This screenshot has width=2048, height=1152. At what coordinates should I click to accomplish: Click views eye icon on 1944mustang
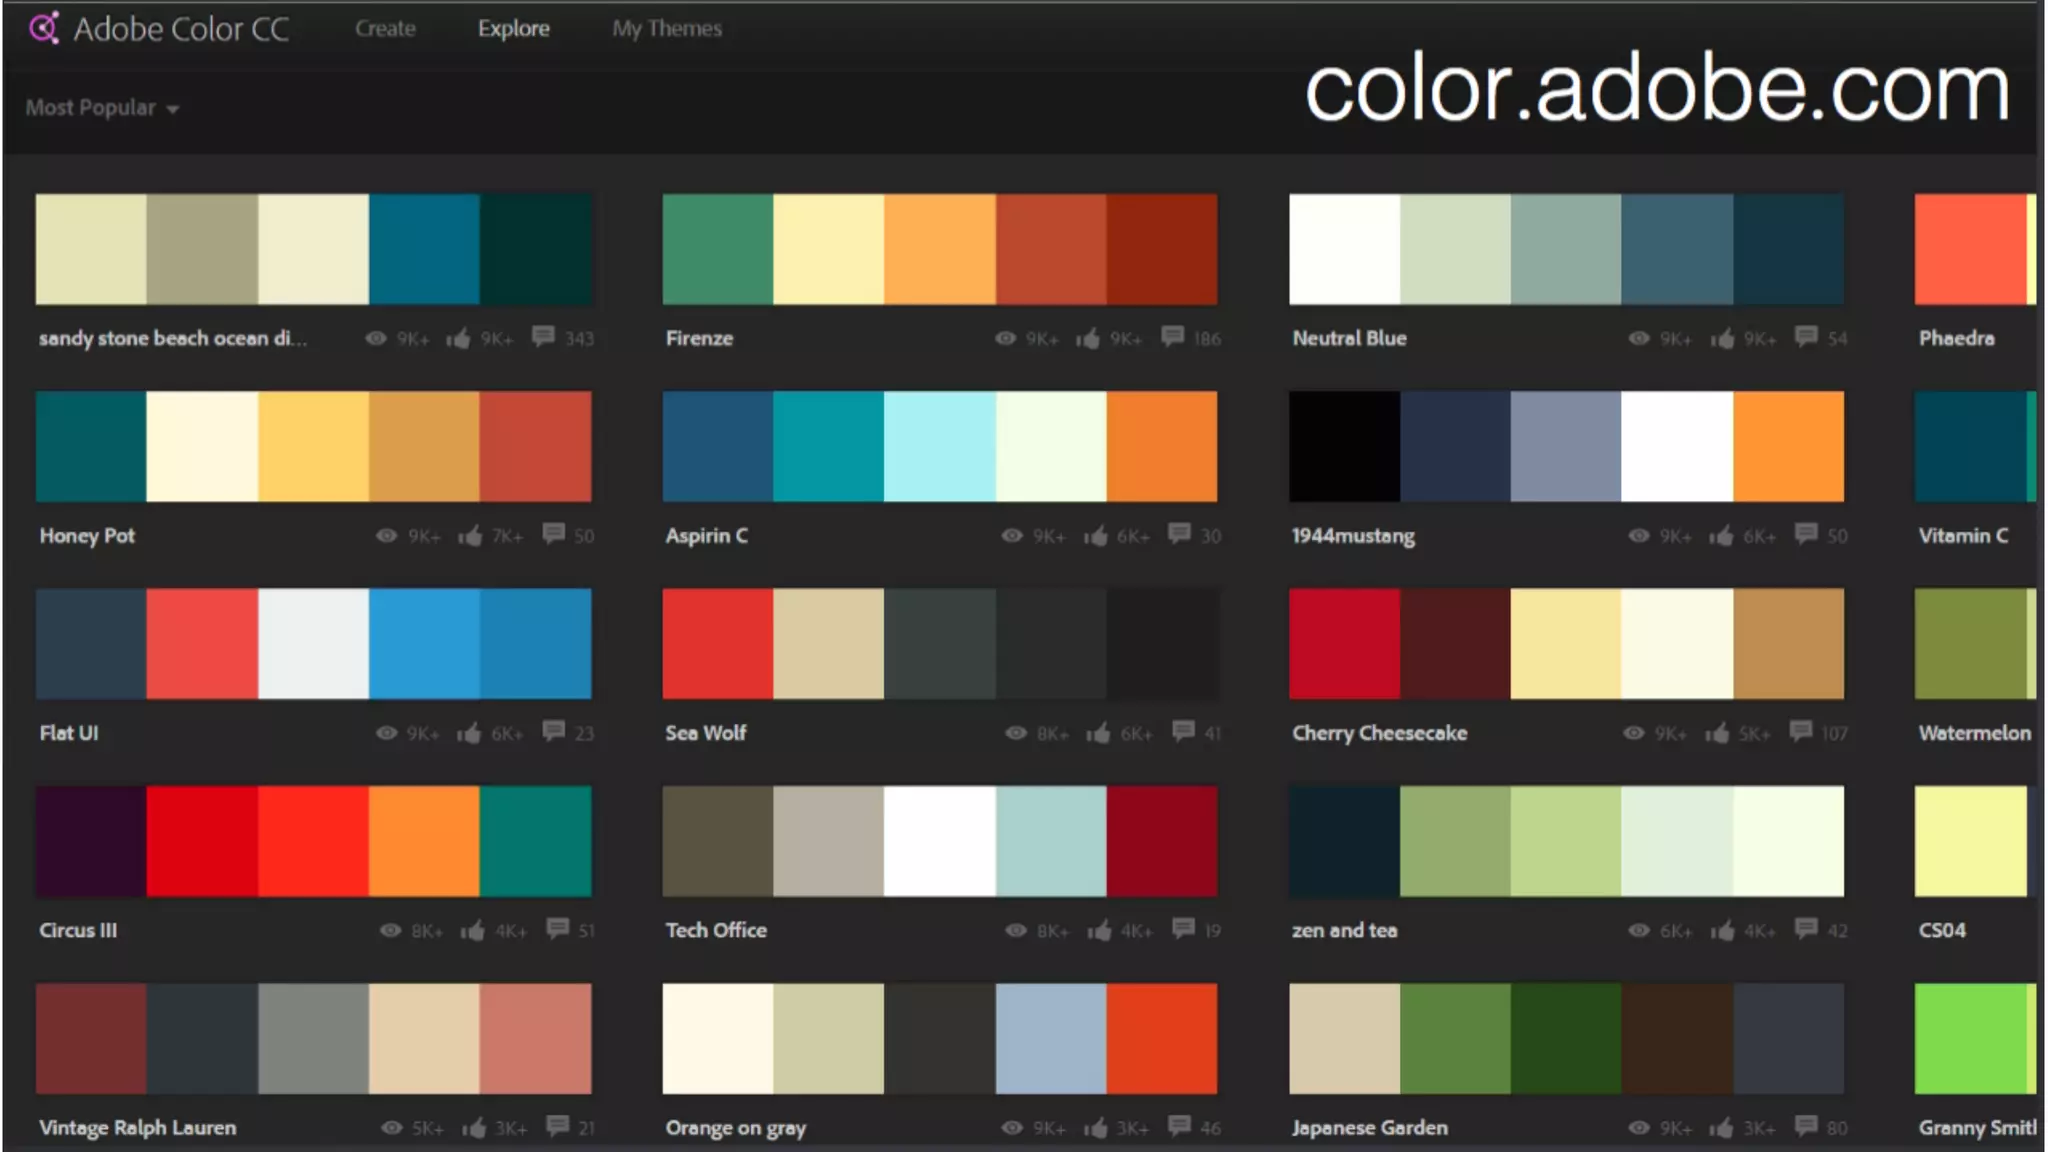point(1639,536)
